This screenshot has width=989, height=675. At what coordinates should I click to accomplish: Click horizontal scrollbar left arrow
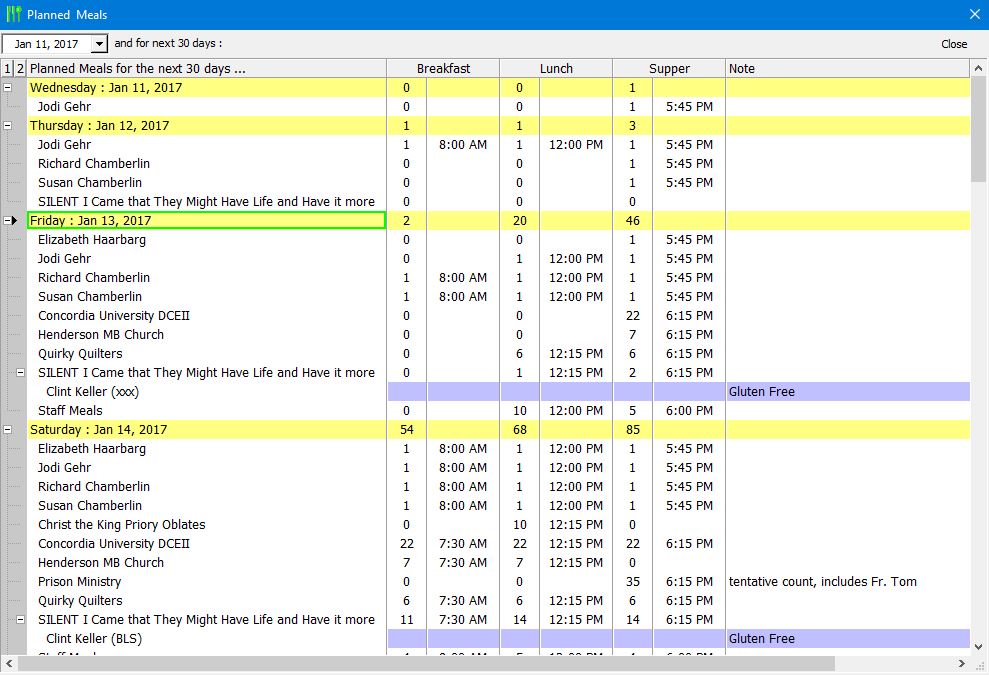pos(9,663)
